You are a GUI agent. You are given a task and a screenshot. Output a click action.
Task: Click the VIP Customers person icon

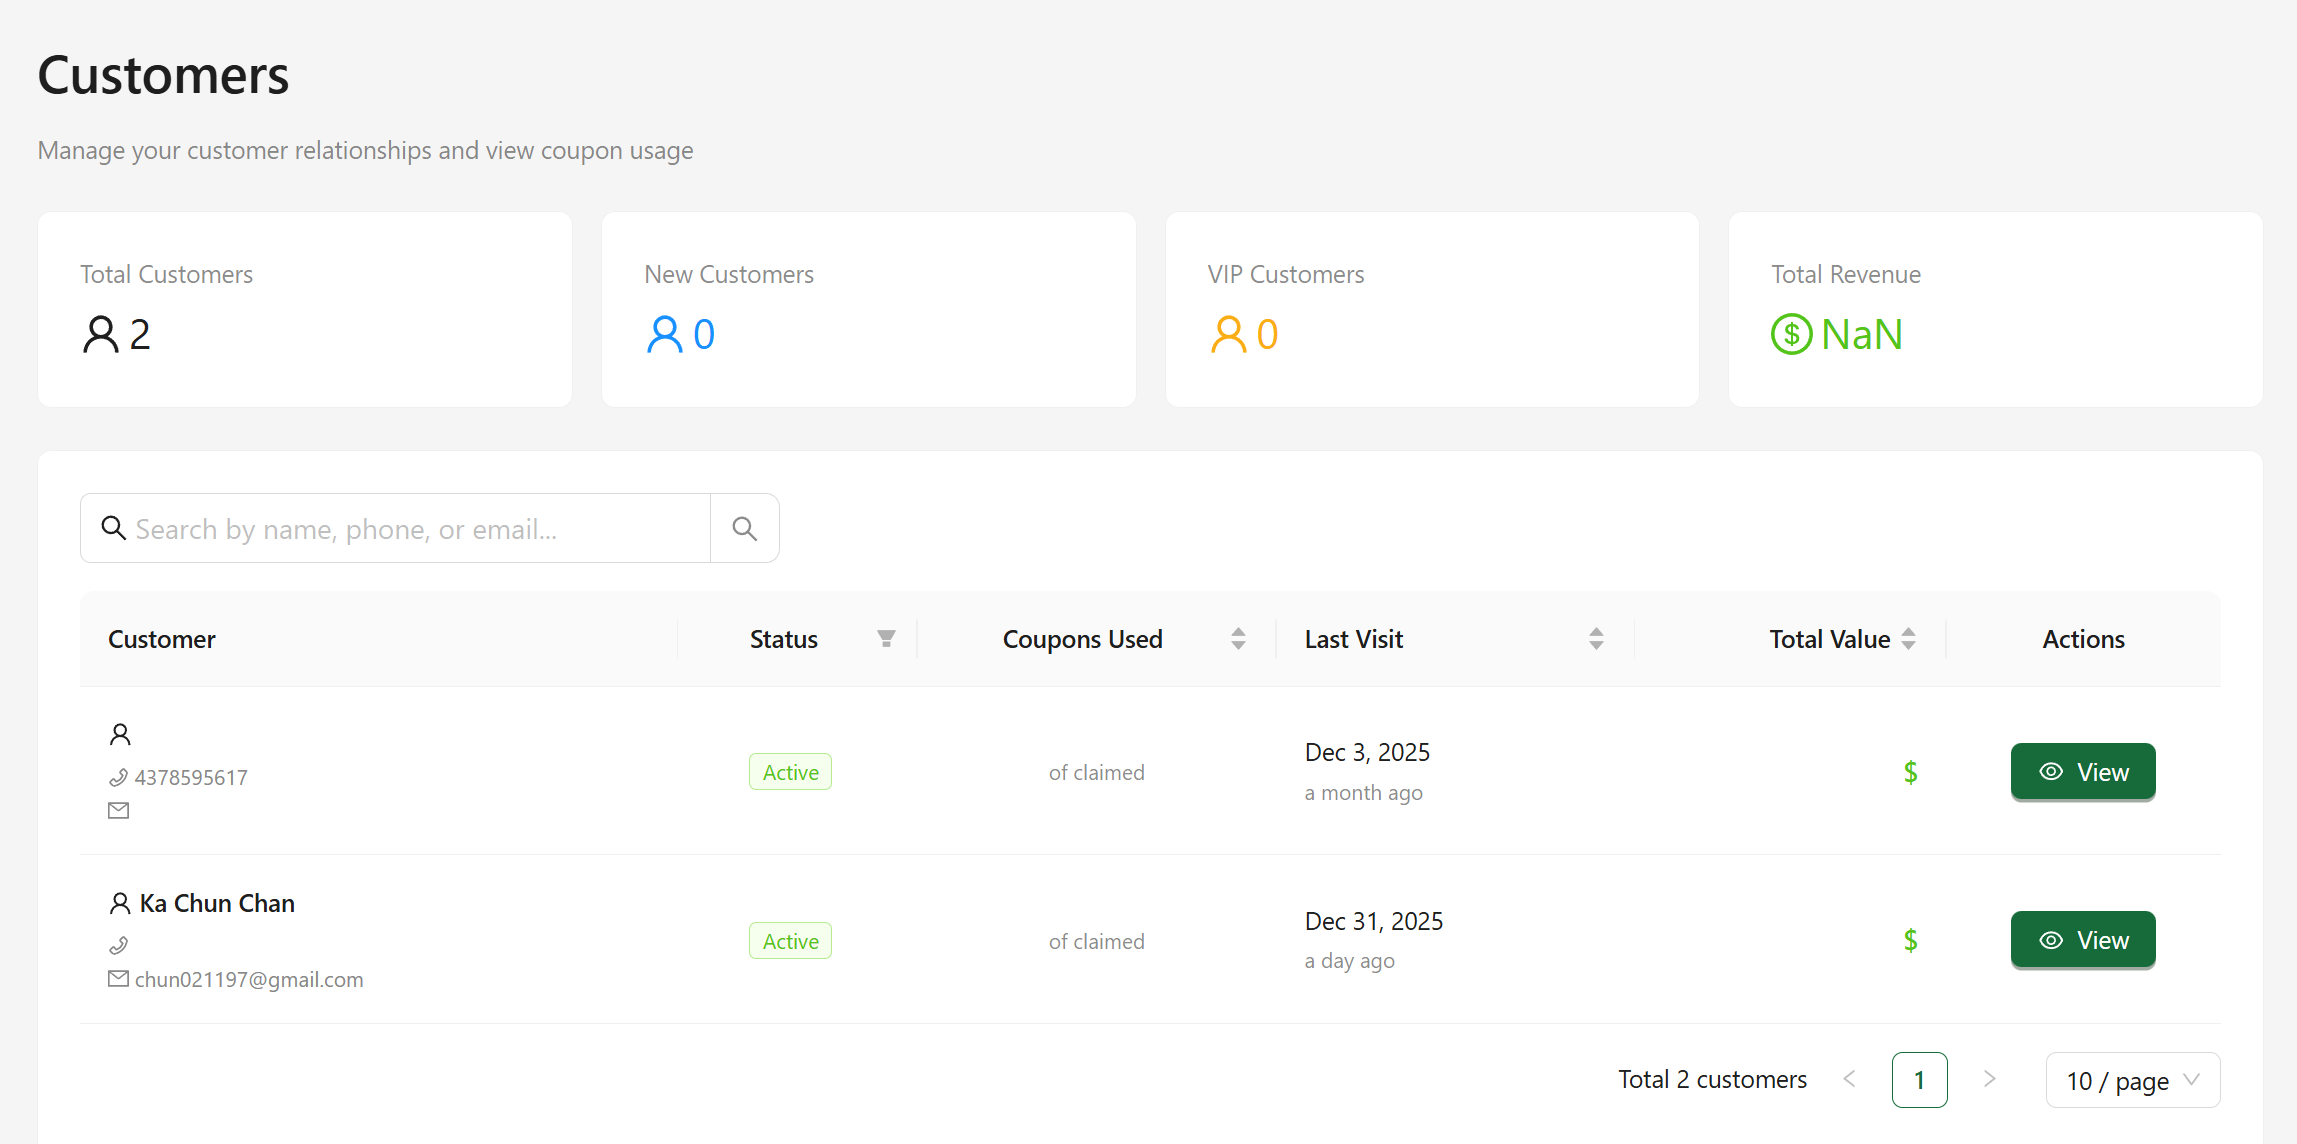[1228, 334]
